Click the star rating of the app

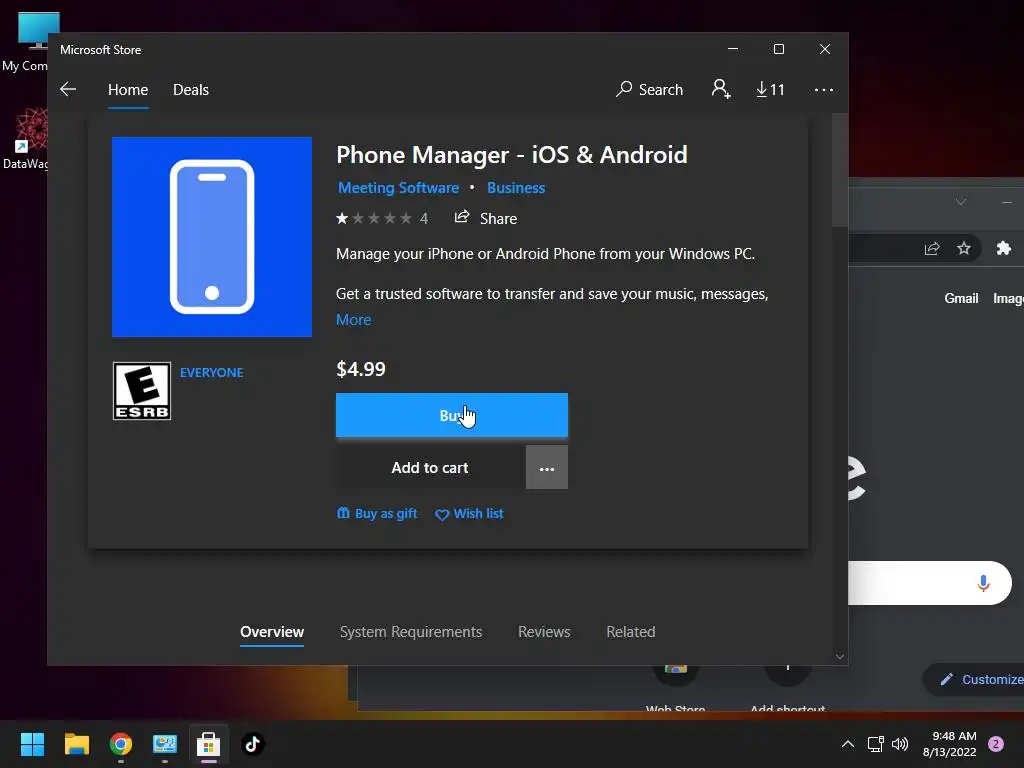click(x=374, y=218)
